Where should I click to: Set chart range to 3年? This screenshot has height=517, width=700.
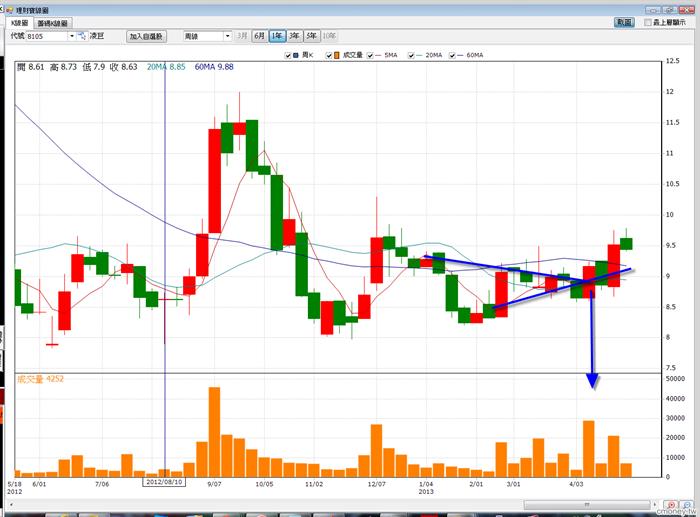(294, 36)
